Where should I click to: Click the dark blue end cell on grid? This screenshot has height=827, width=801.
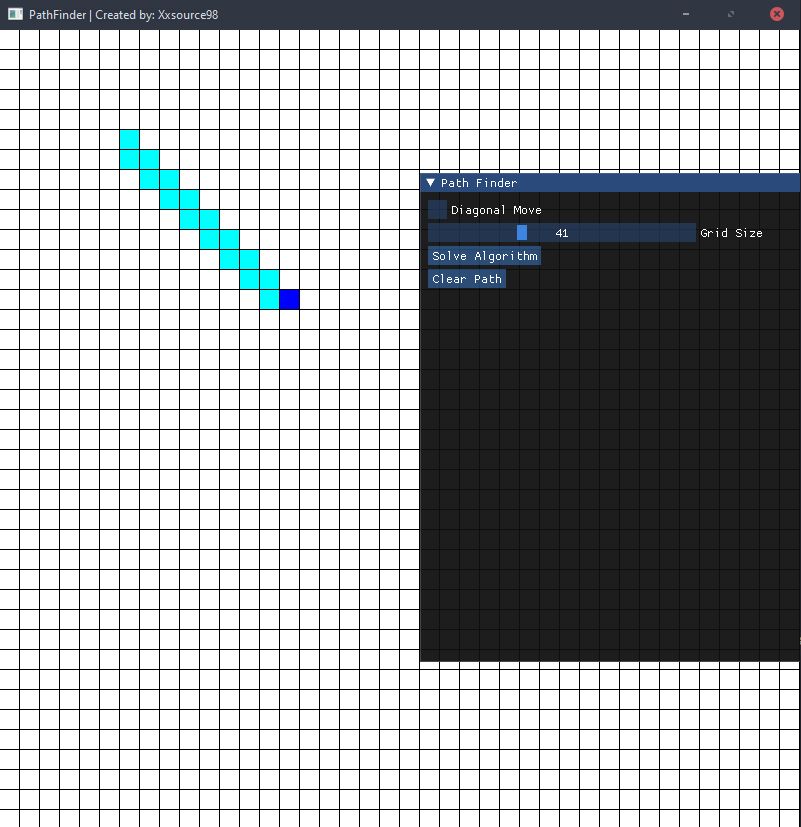(x=289, y=300)
